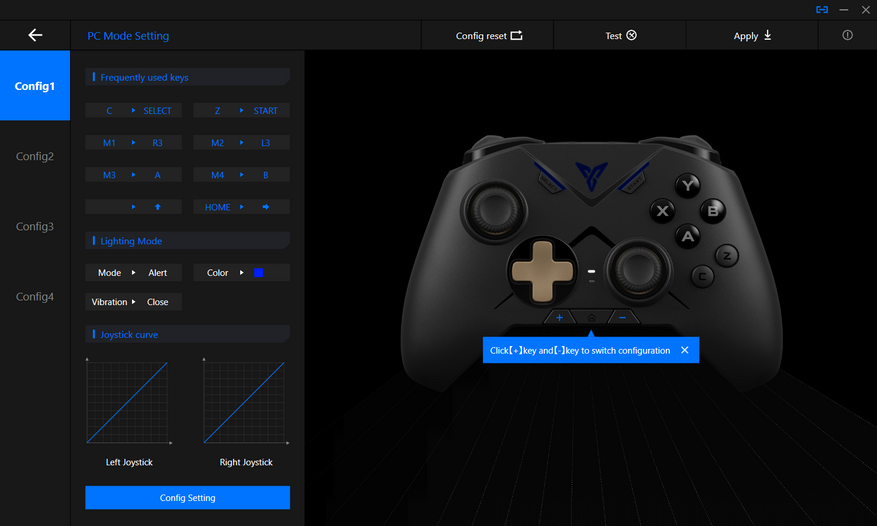Click Config reset

(x=488, y=35)
